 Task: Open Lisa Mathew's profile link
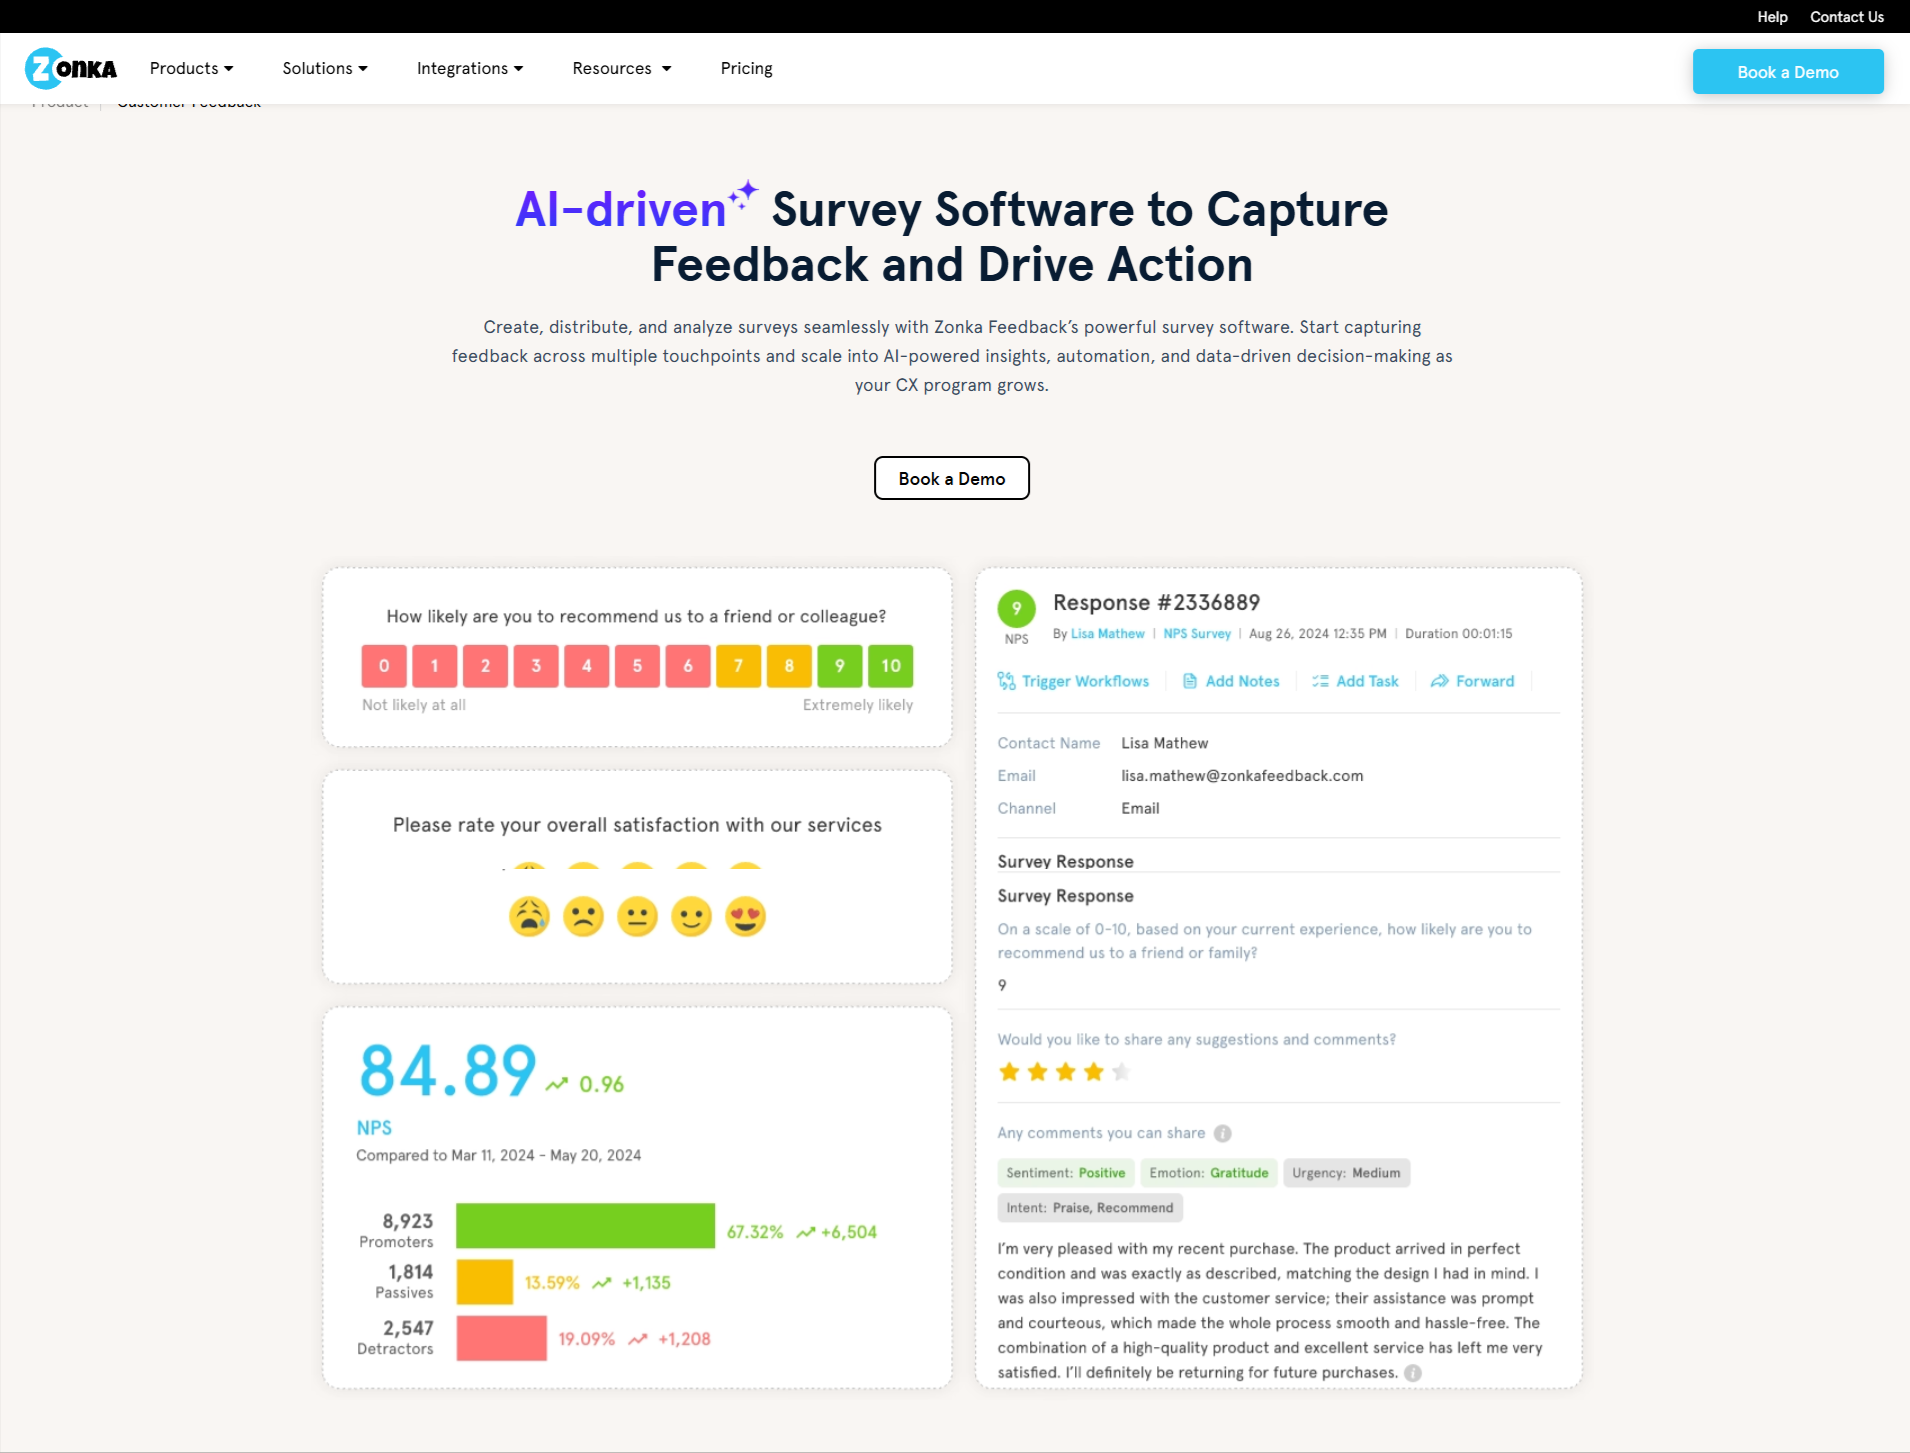(x=1105, y=633)
